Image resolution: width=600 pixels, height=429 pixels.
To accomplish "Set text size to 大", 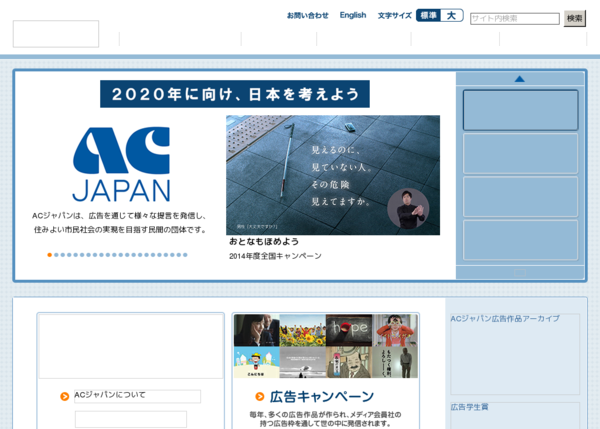I will [452, 15].
